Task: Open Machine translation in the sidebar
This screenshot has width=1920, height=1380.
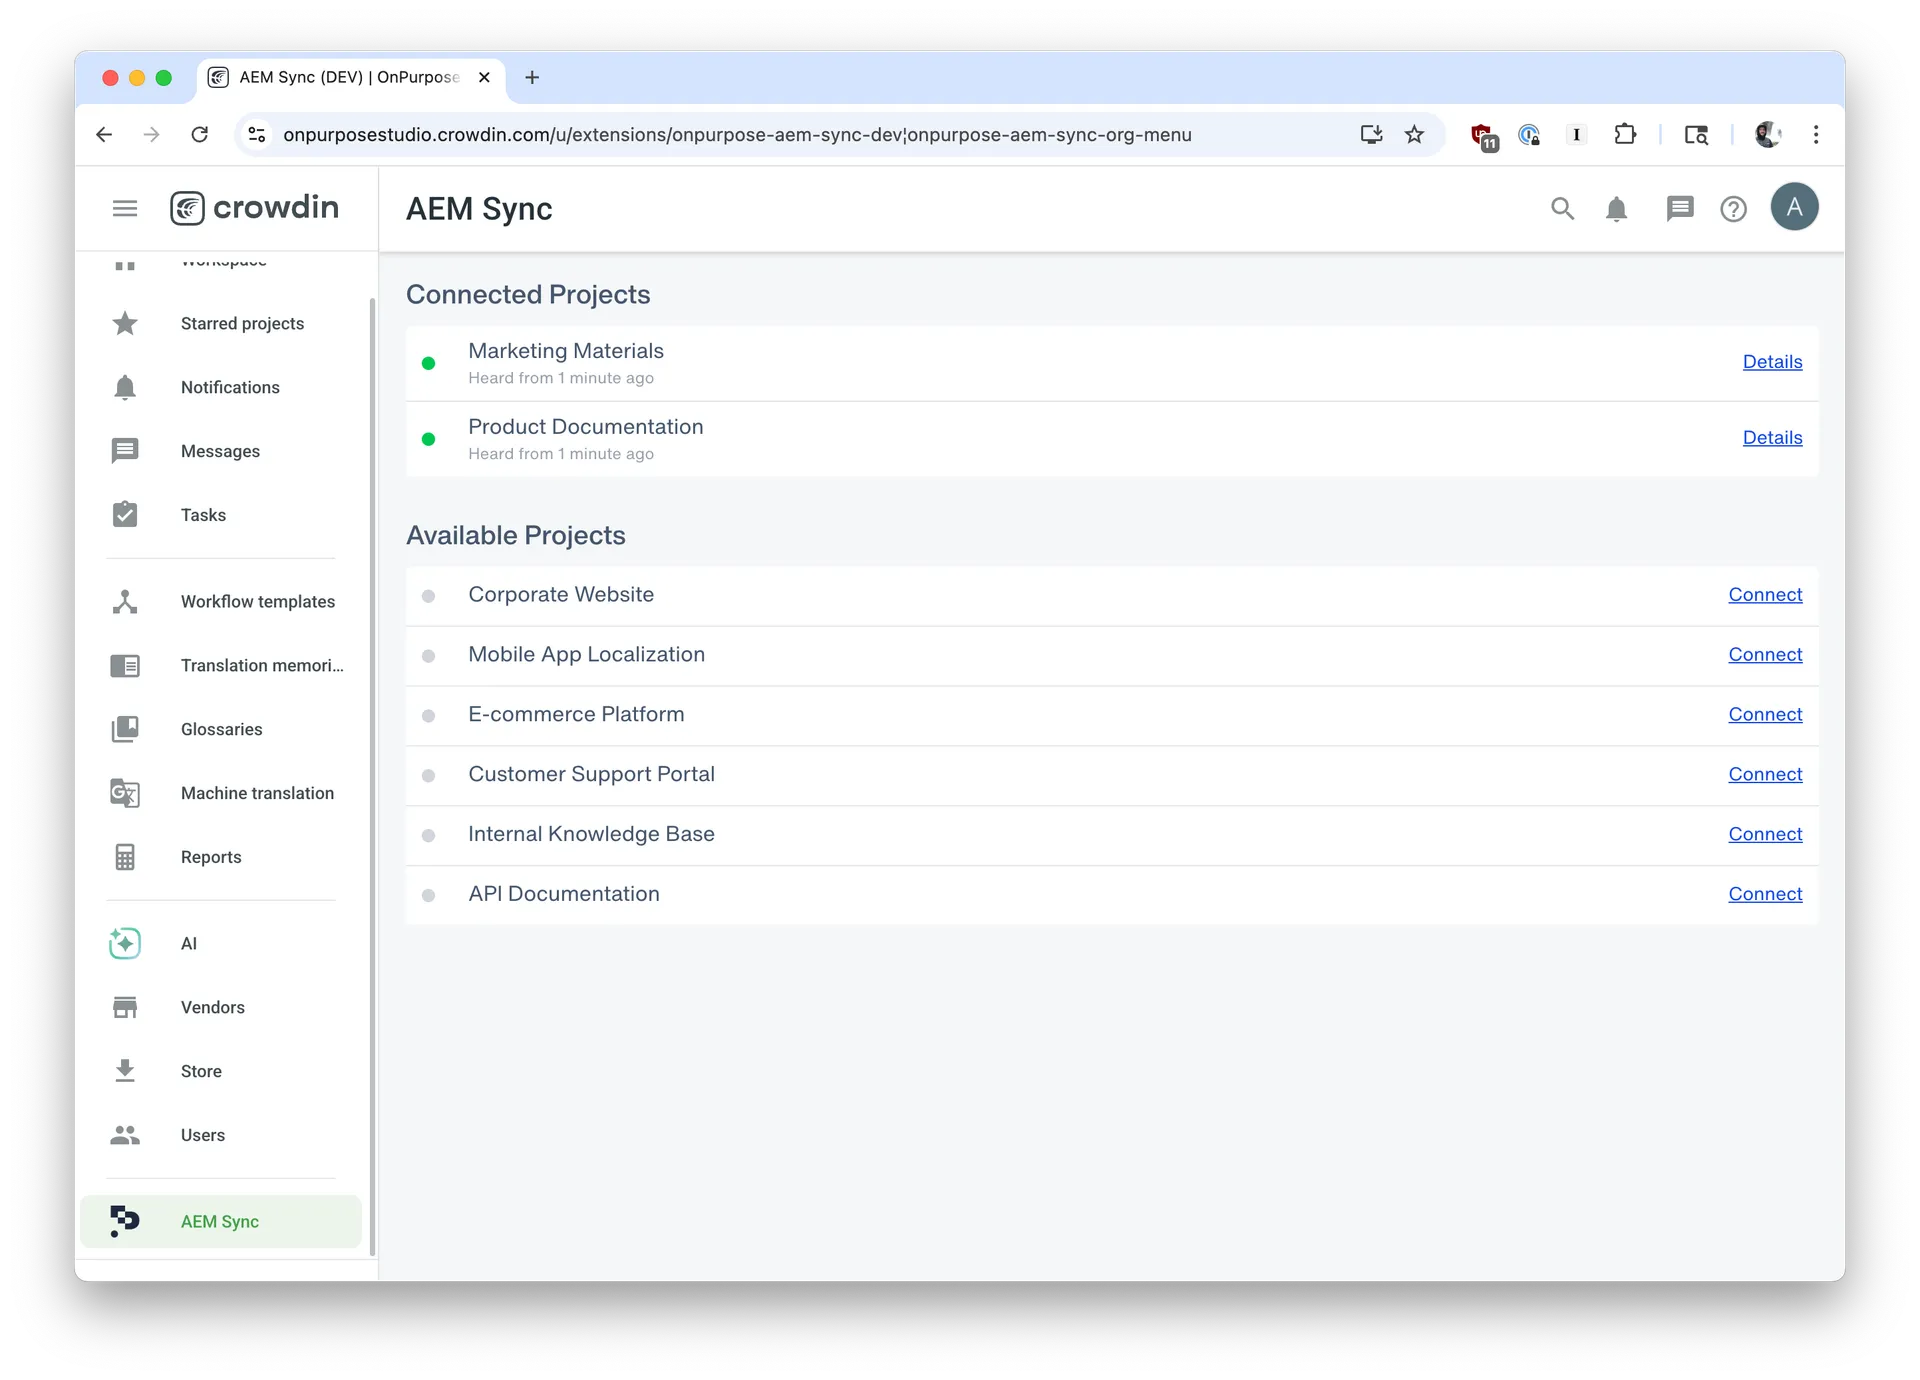Action: pyautogui.click(x=222, y=793)
